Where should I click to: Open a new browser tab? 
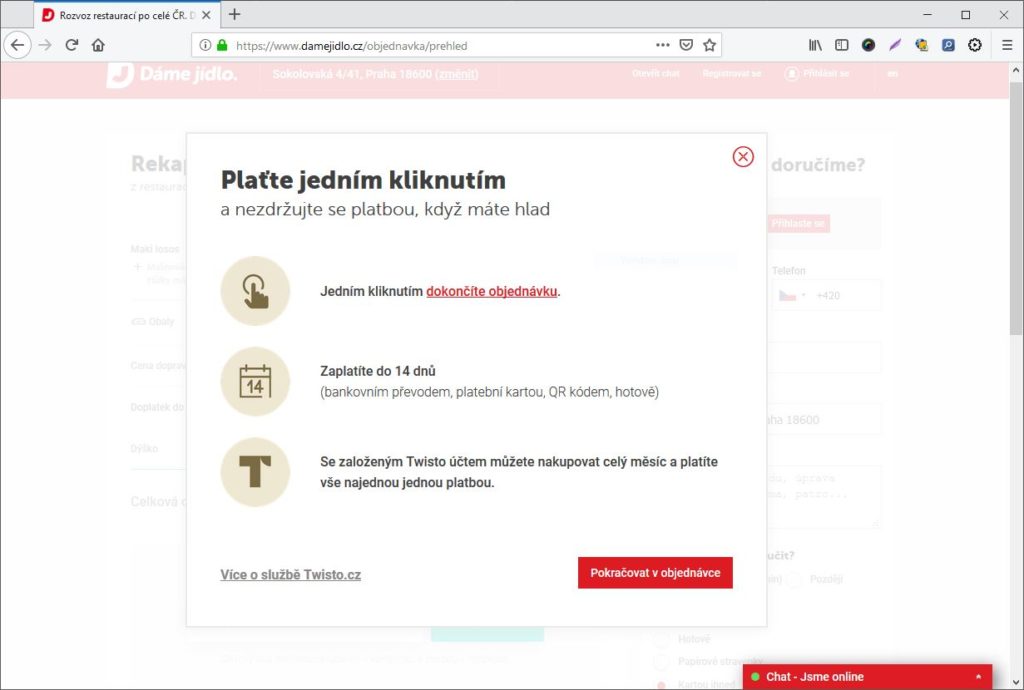point(234,14)
